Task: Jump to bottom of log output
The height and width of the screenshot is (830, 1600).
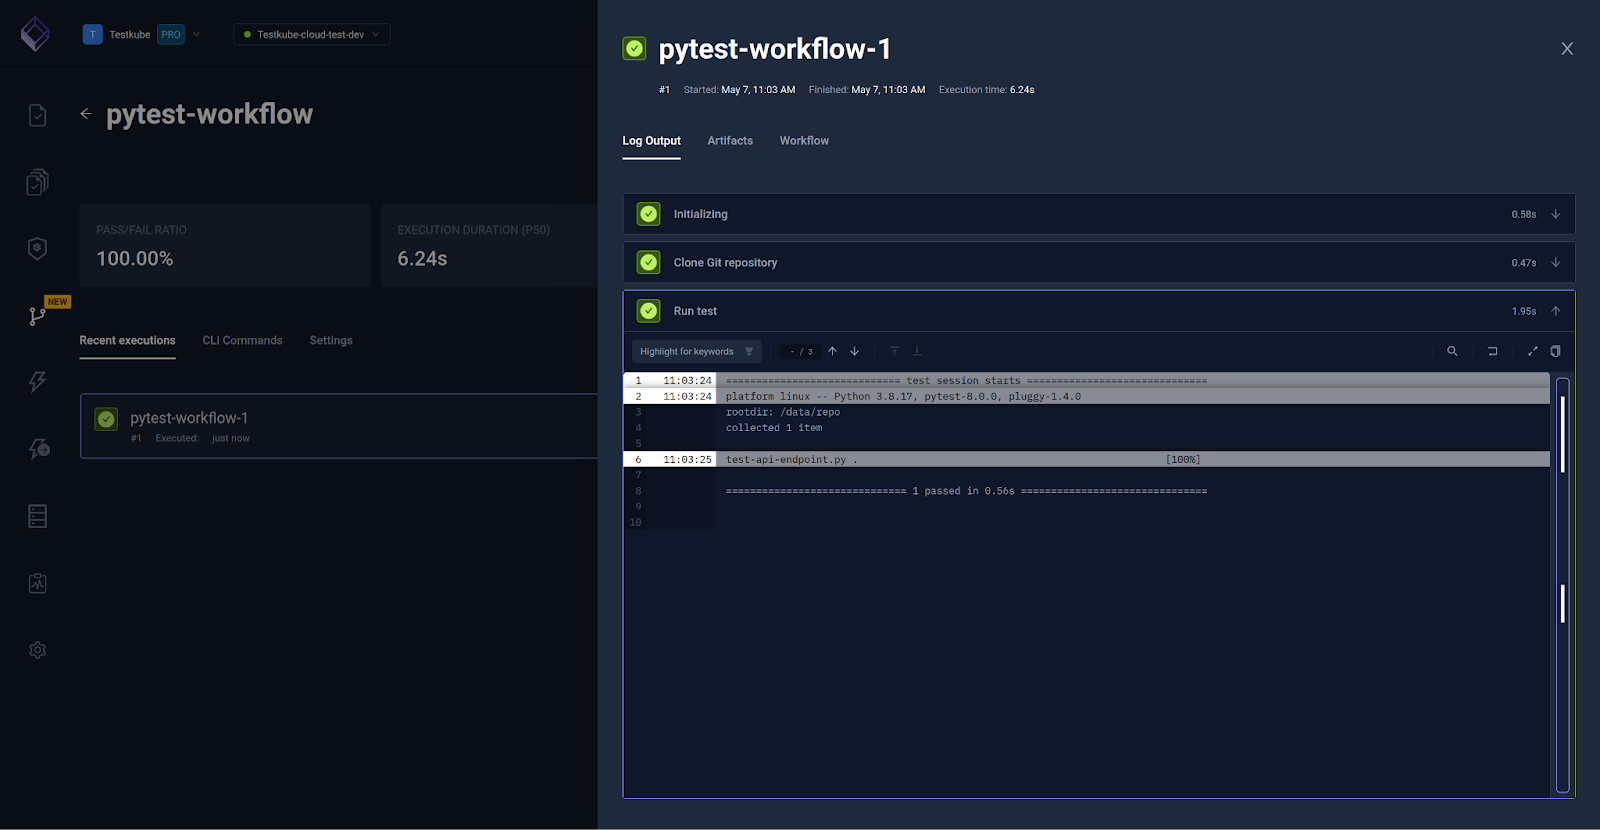Action: (917, 351)
